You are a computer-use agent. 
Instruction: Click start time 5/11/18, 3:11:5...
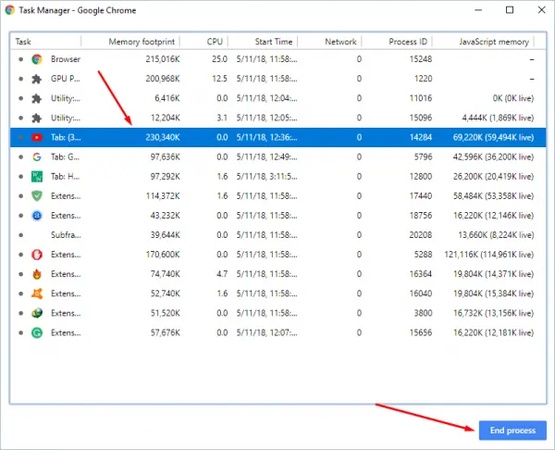tap(267, 176)
